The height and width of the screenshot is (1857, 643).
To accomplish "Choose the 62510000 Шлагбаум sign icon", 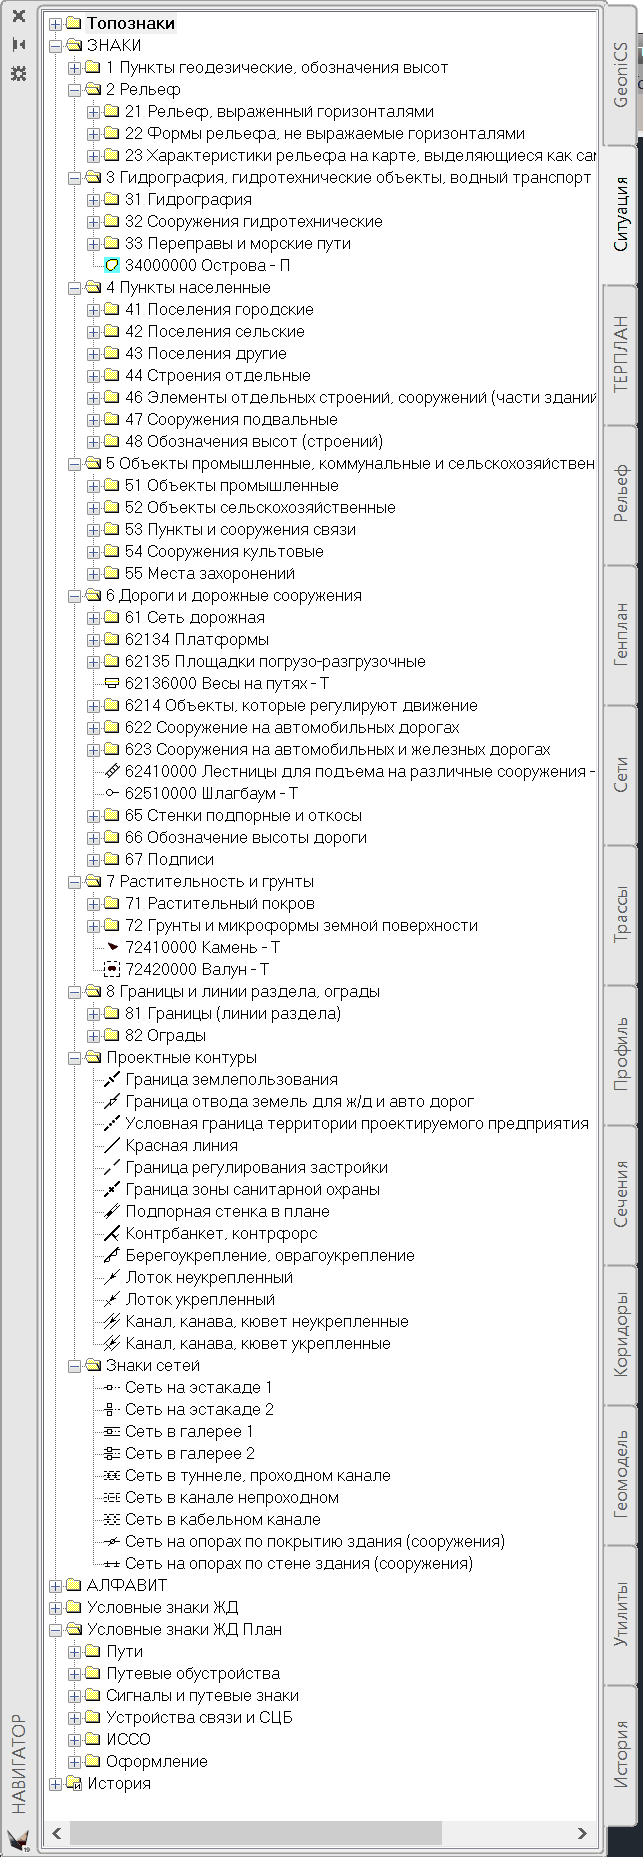I will click(112, 794).
